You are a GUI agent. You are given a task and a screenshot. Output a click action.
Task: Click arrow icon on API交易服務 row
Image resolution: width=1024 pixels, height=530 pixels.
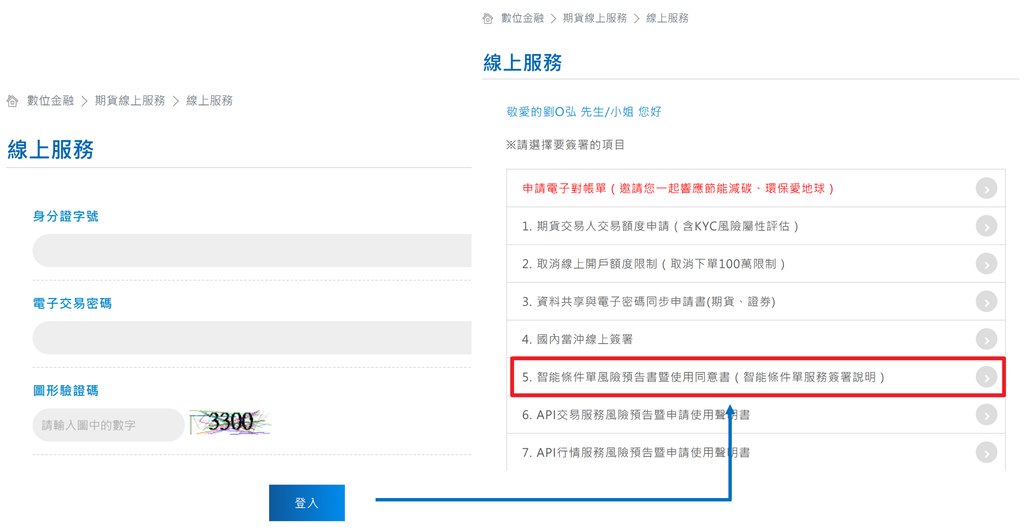[x=986, y=415]
